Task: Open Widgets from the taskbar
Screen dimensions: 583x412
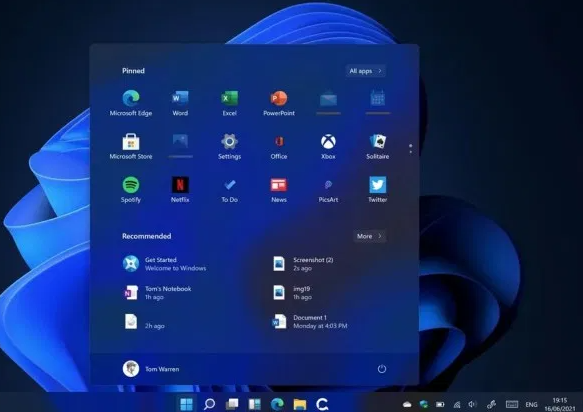Action: tap(255, 404)
